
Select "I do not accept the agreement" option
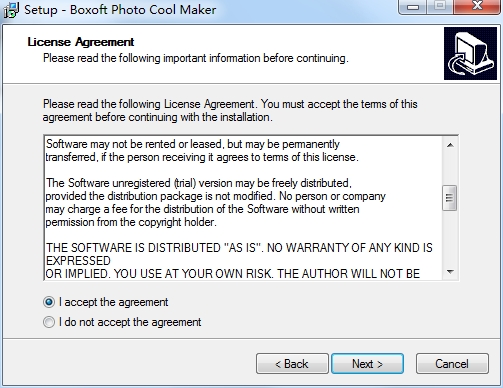tap(49, 322)
